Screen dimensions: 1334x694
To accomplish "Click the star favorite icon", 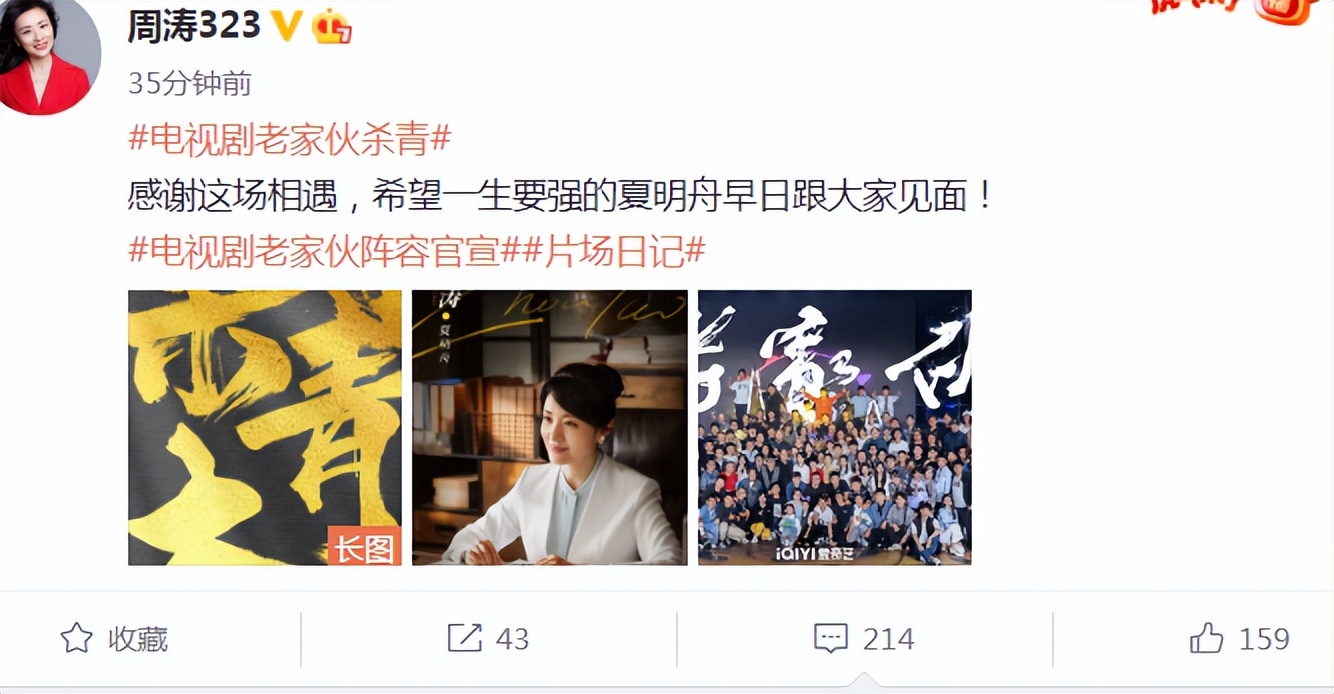I will (x=77, y=638).
